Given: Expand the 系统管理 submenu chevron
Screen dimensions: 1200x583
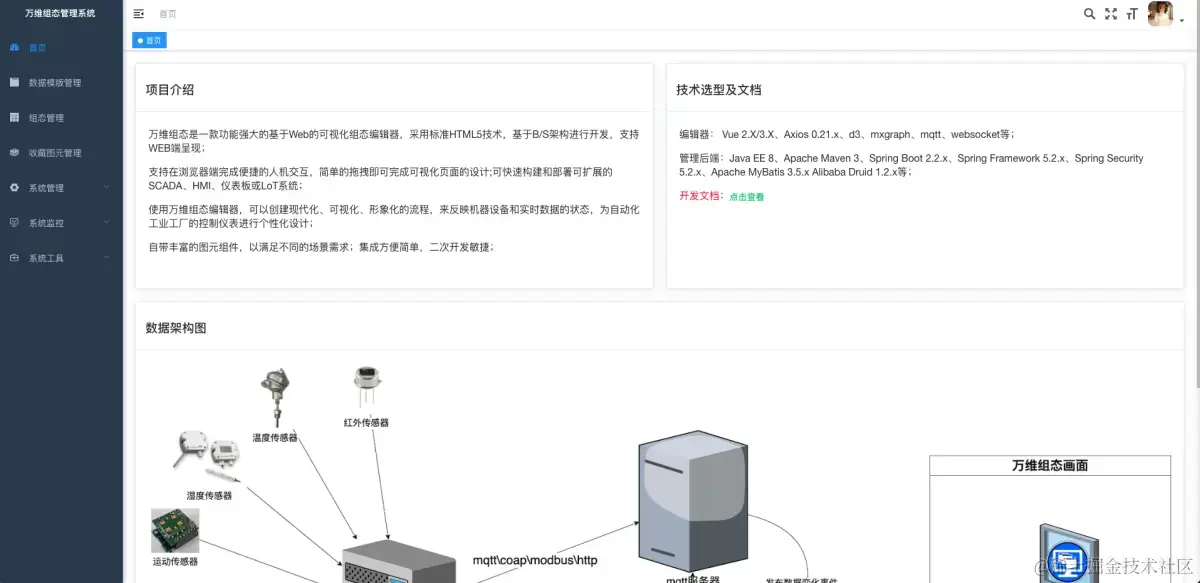Looking at the screenshot, I should click(108, 187).
